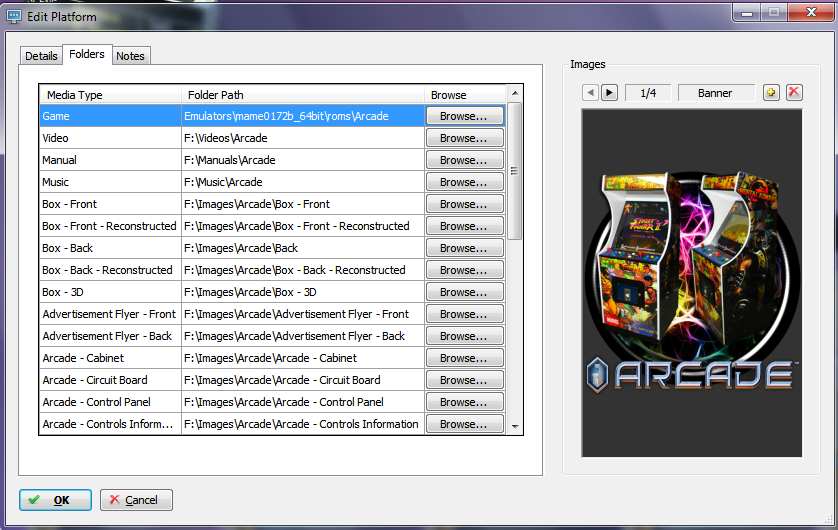Click the path F:\Music\Arcade
Image resolution: width=838 pixels, height=530 pixels.
point(223,182)
